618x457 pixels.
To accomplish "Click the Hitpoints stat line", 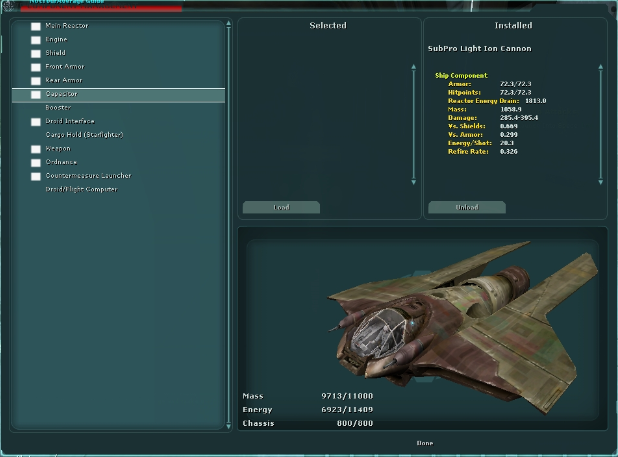I will pyautogui.click(x=490, y=92).
